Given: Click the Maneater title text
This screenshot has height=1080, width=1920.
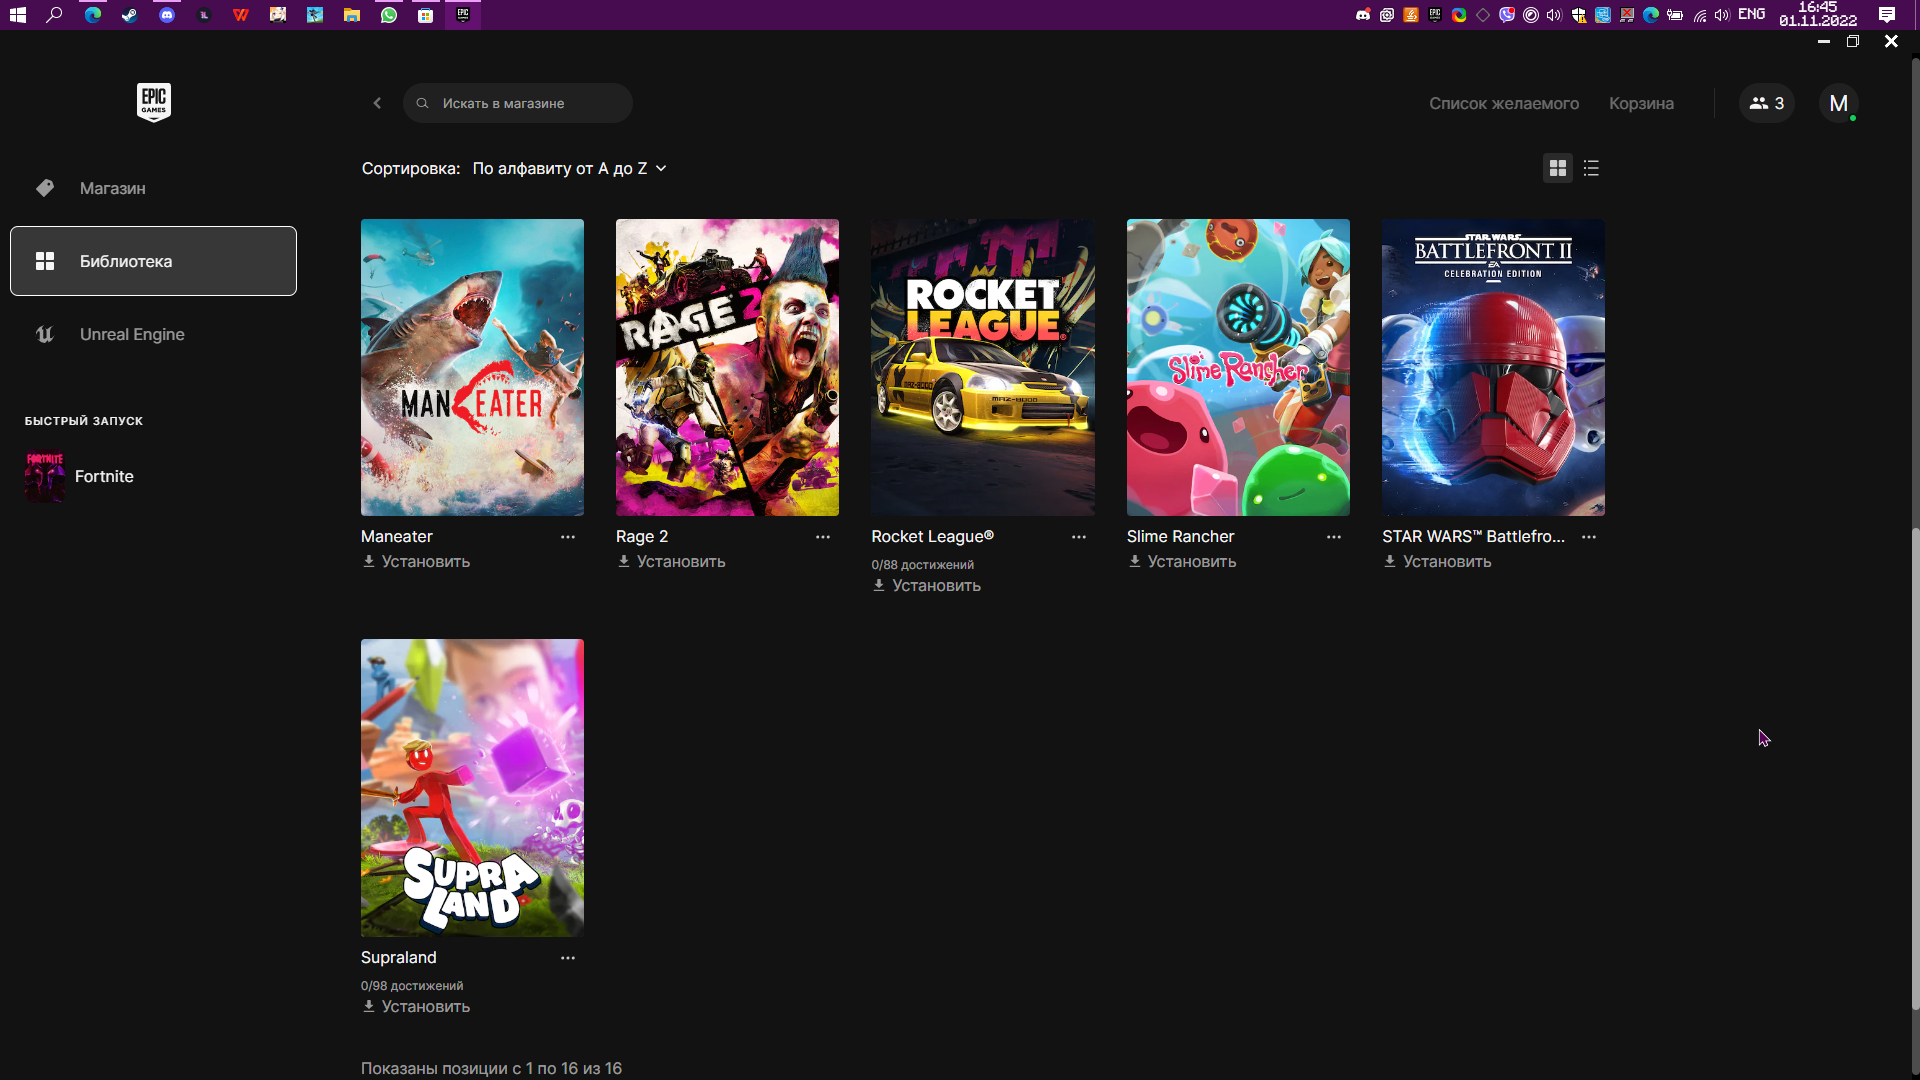Looking at the screenshot, I should [397, 537].
